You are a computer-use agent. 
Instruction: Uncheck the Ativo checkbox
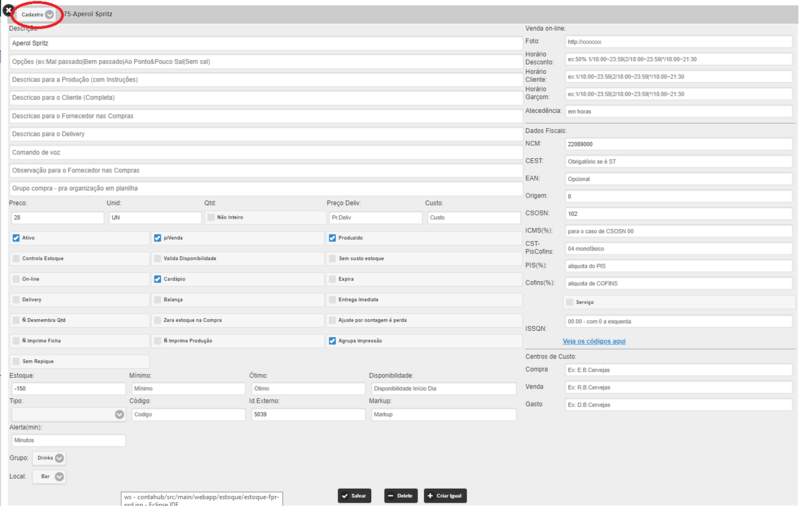pos(16,238)
